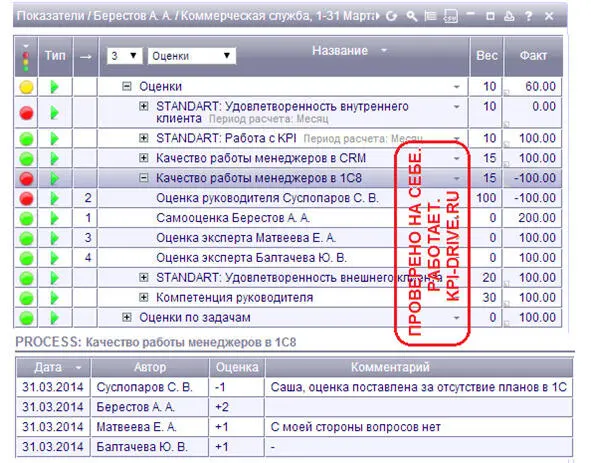
Task: Click the comment starting with Саша, оценка поставлена
Action: point(419,387)
